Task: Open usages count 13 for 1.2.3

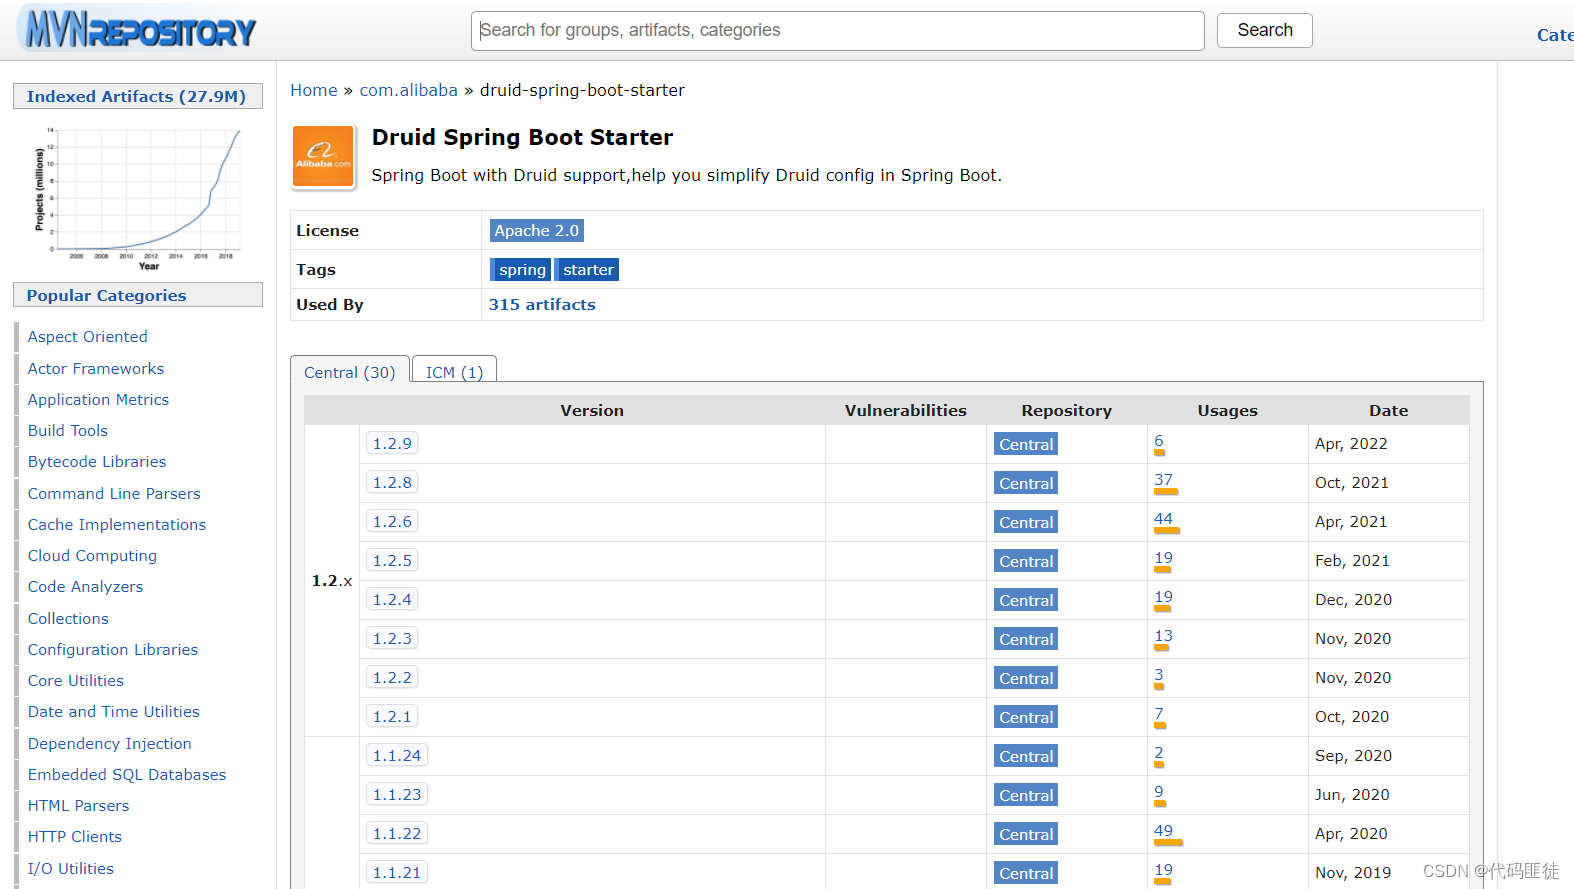Action: pos(1164,636)
